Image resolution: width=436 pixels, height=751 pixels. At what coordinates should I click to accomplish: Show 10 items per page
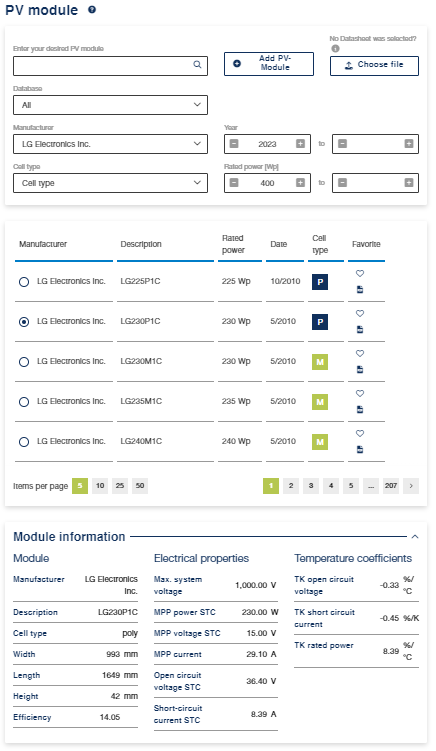100,486
